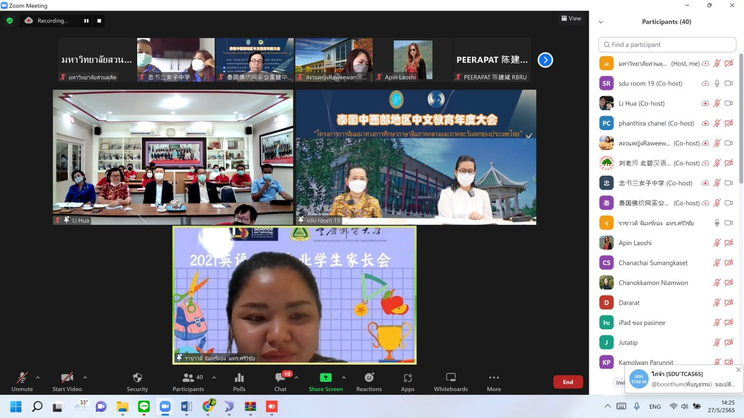Open the View layout menu
Screen dimensions: 744x418
click(571, 18)
